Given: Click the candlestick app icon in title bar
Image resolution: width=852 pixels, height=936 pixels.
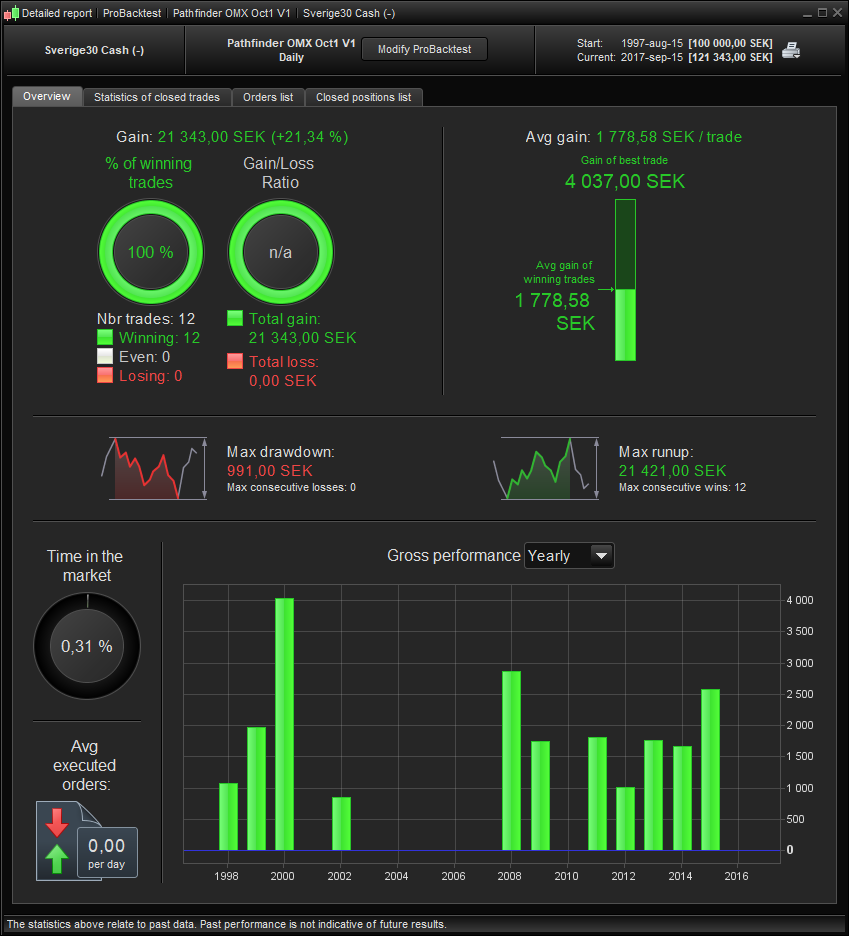Looking at the screenshot, I should [x=11, y=13].
